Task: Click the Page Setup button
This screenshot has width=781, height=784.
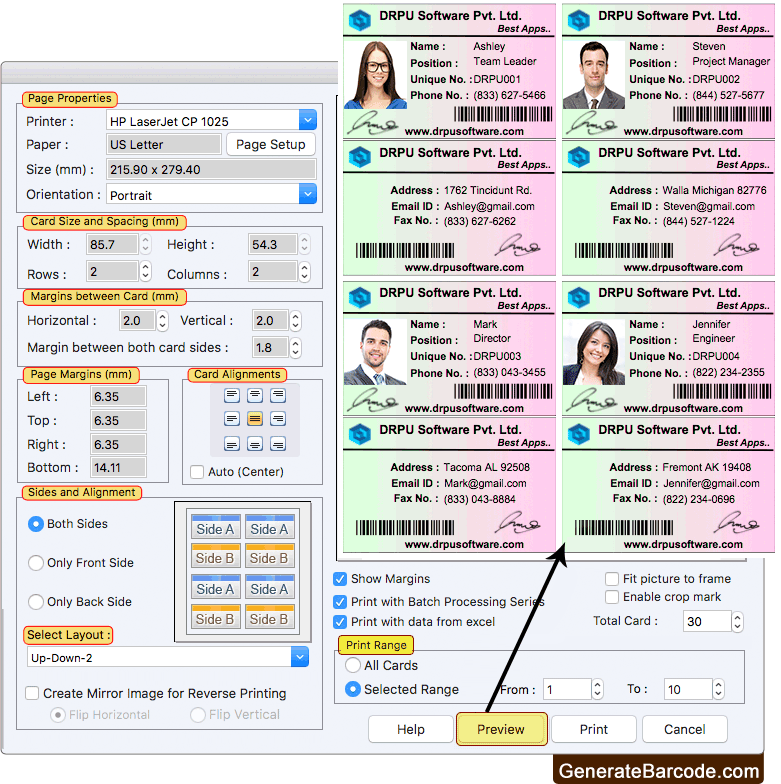Action: pyautogui.click(x=270, y=144)
